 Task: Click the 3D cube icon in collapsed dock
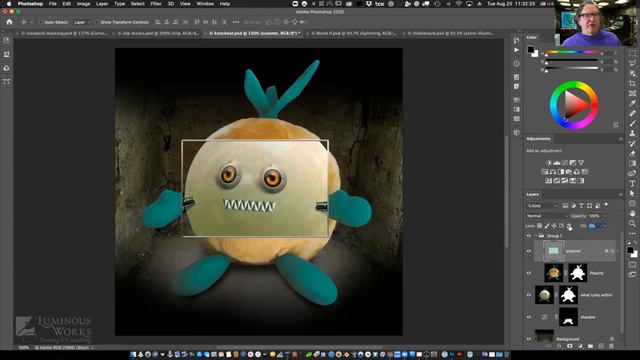pyautogui.click(x=516, y=132)
